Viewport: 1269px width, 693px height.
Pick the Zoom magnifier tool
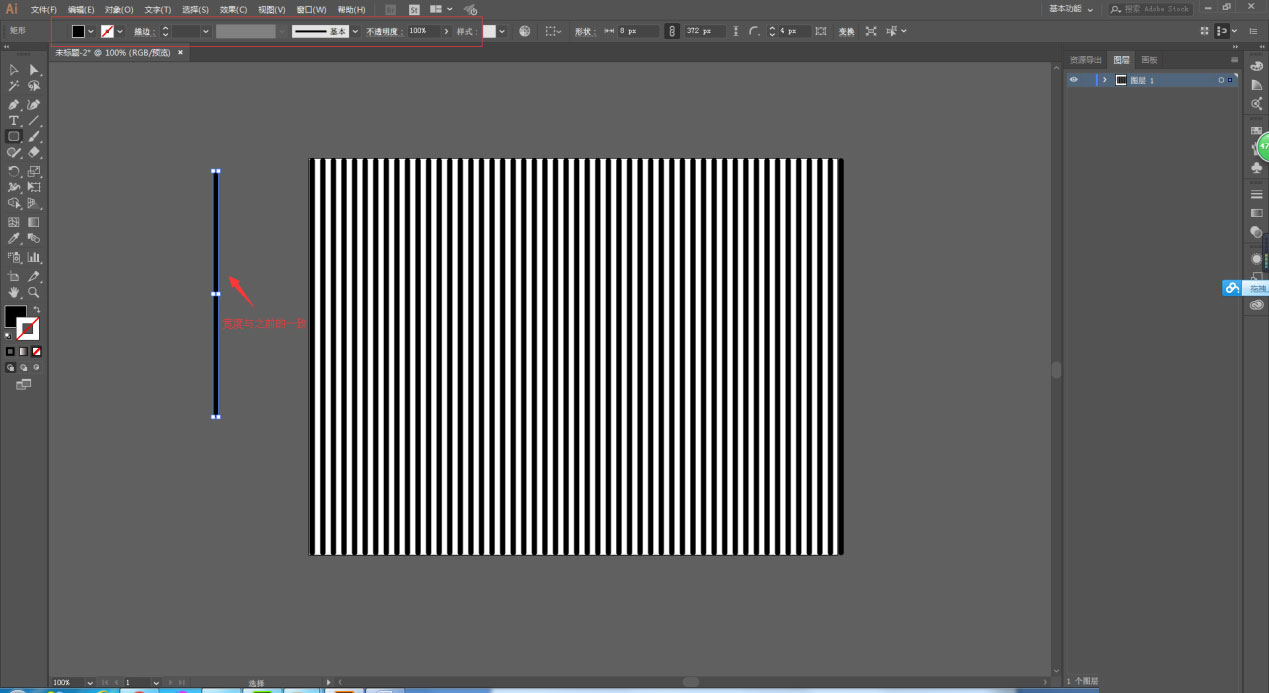point(34,292)
